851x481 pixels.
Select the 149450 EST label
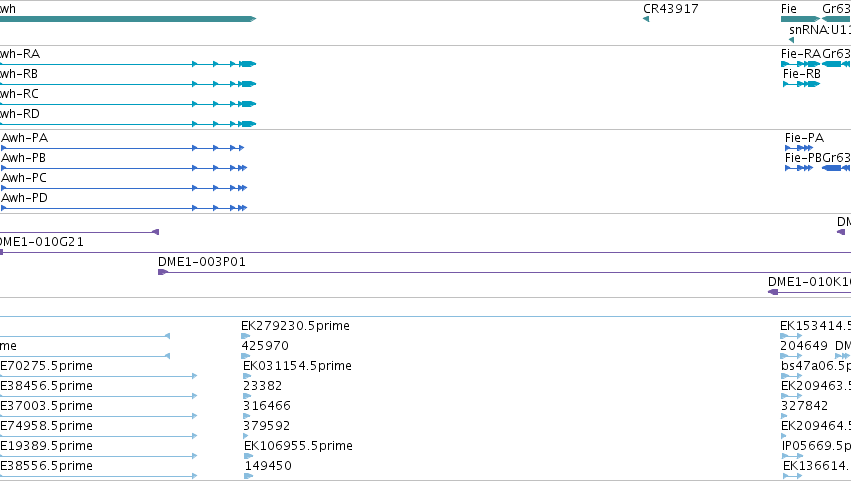pos(268,466)
